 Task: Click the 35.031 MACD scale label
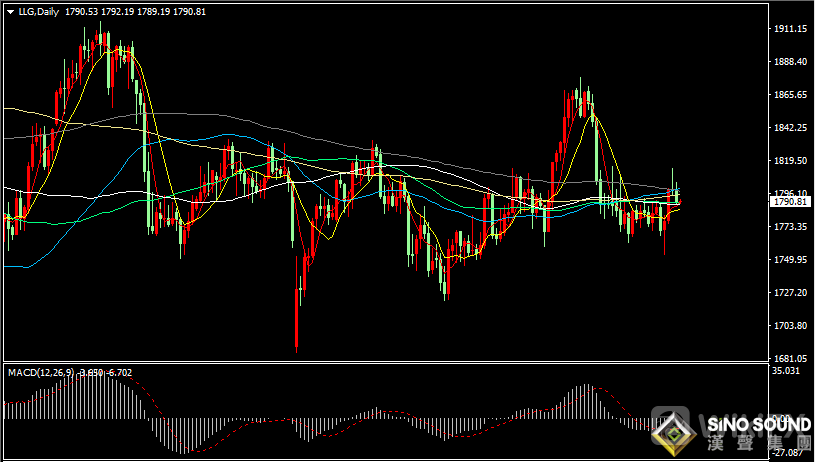pyautogui.click(x=790, y=371)
